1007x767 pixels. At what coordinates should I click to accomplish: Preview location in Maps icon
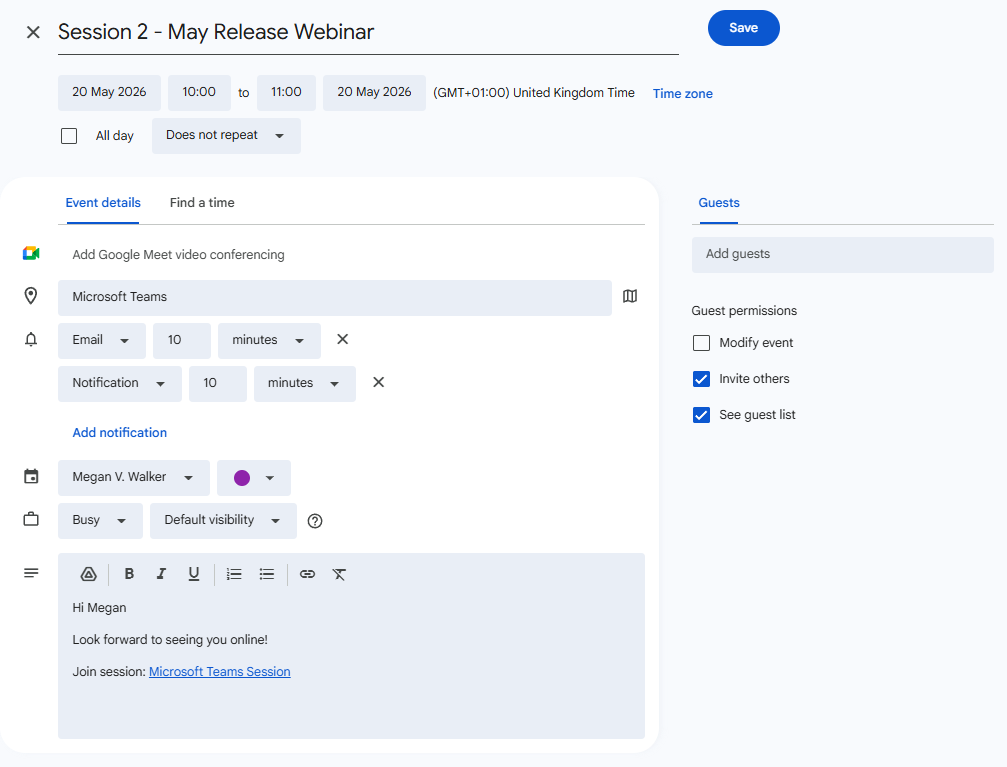pos(630,296)
